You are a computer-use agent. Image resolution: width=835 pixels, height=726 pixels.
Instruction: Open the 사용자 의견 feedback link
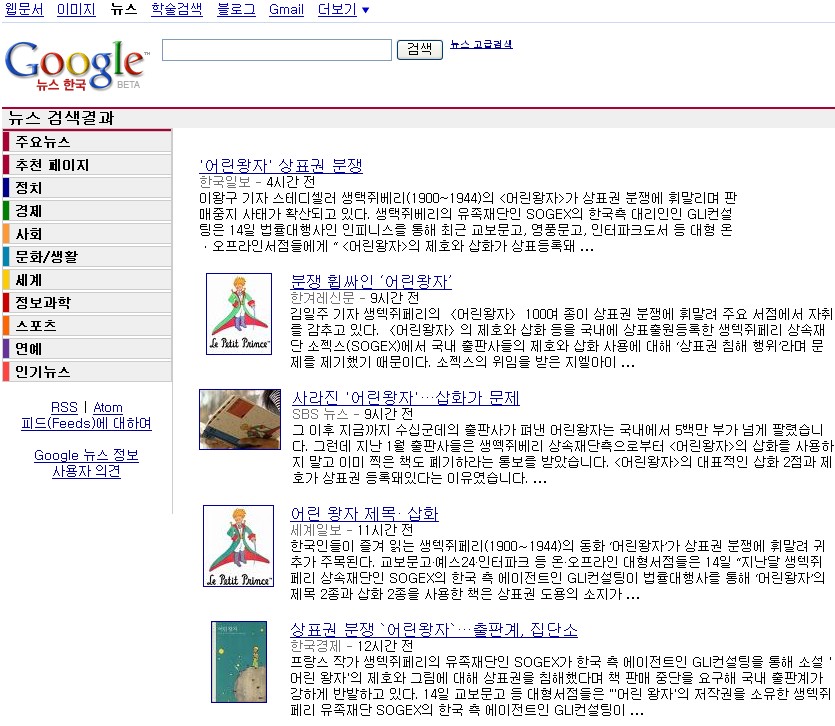(x=86, y=471)
